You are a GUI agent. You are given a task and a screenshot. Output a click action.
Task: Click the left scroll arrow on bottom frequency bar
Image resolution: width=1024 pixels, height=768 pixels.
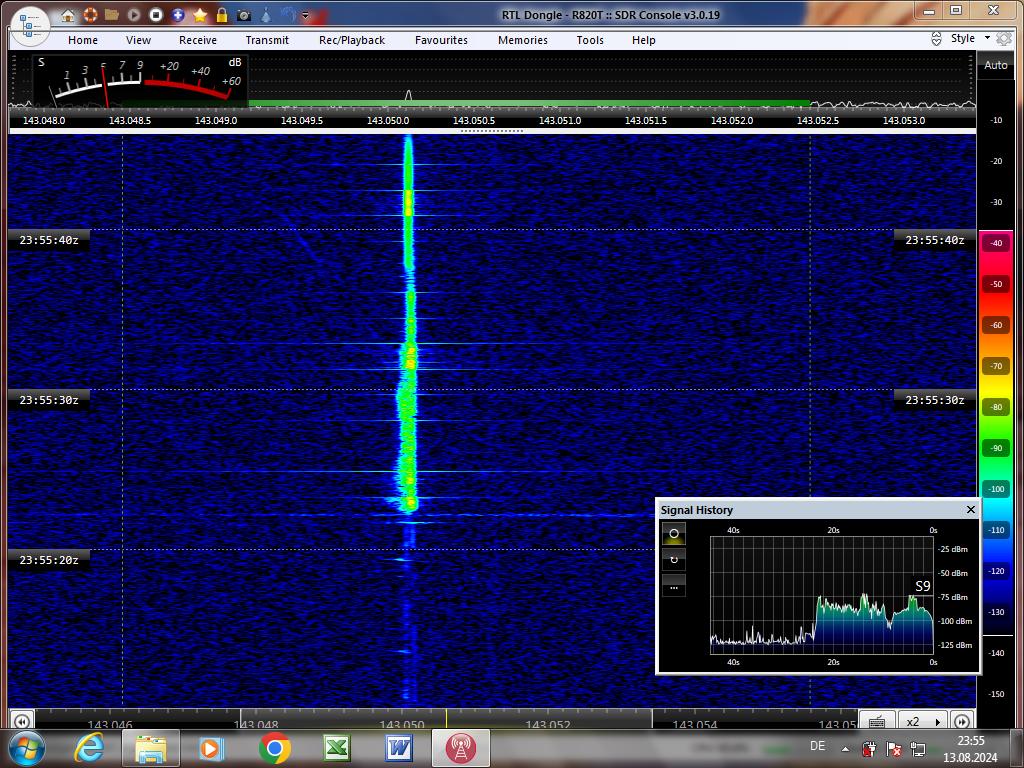pos(22,722)
